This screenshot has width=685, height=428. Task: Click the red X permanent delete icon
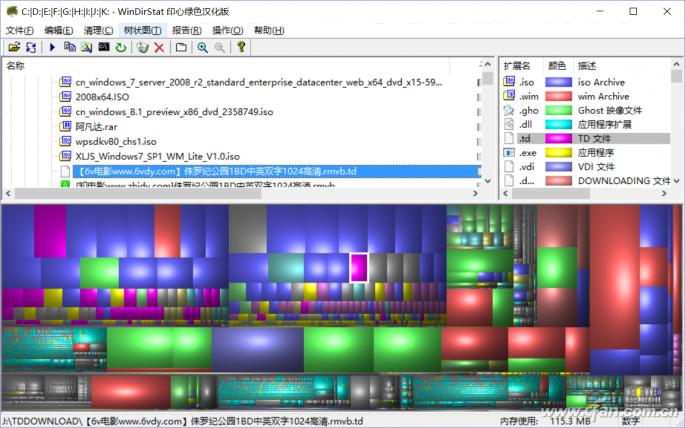click(x=159, y=47)
